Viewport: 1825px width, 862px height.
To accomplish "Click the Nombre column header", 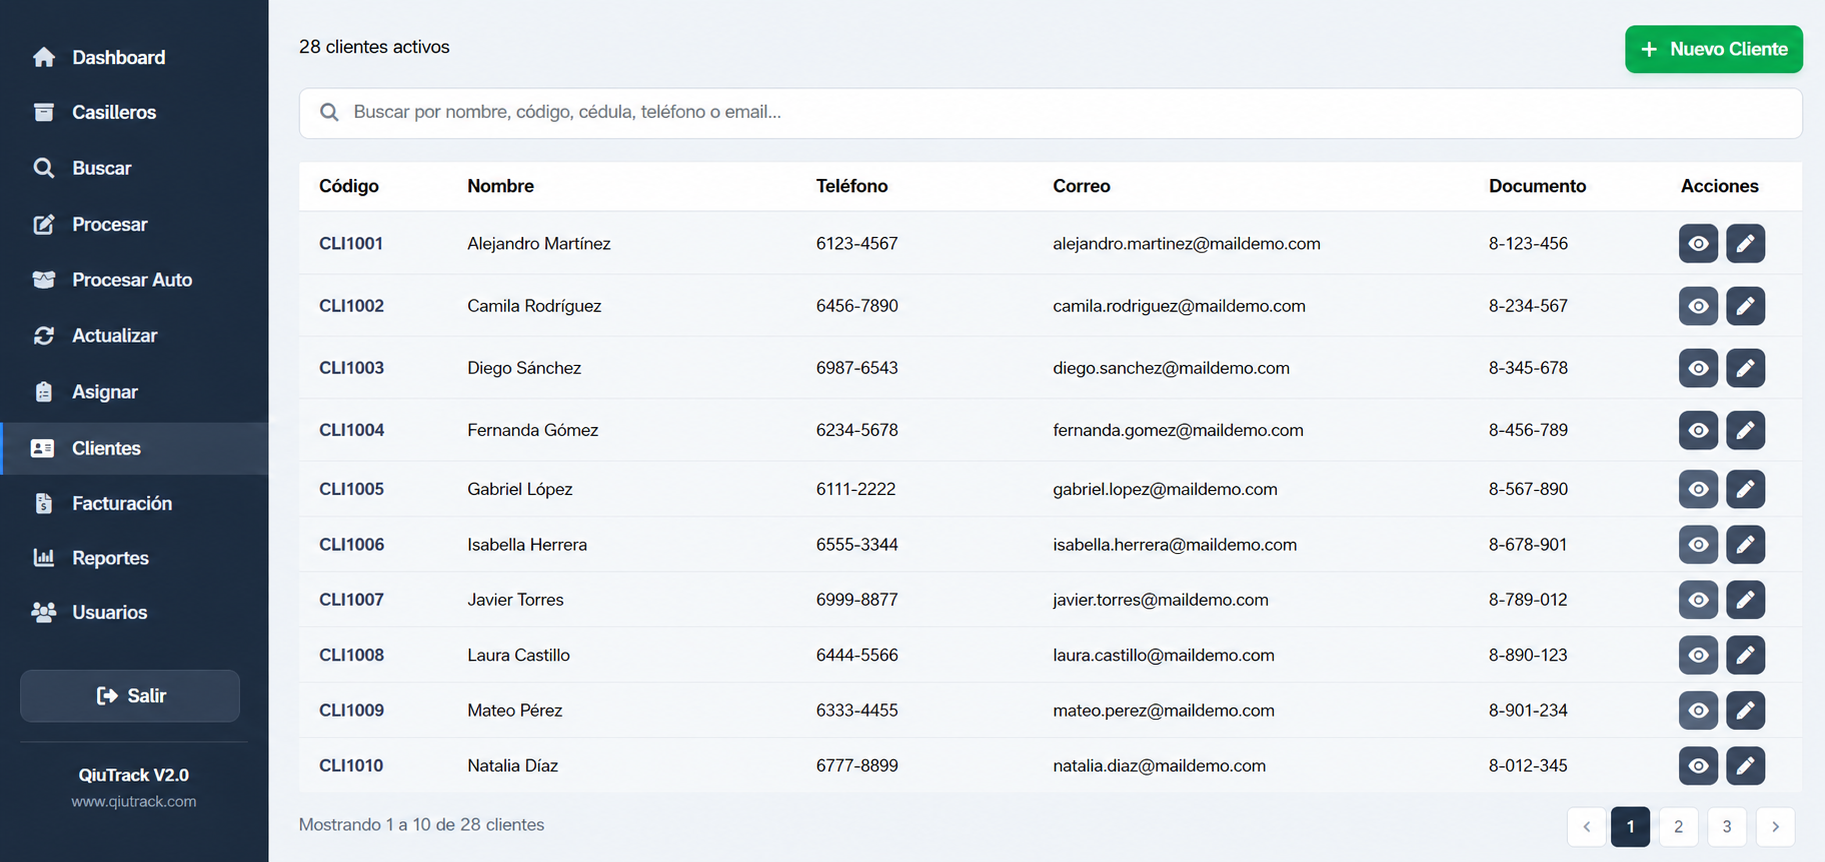I will click(500, 186).
